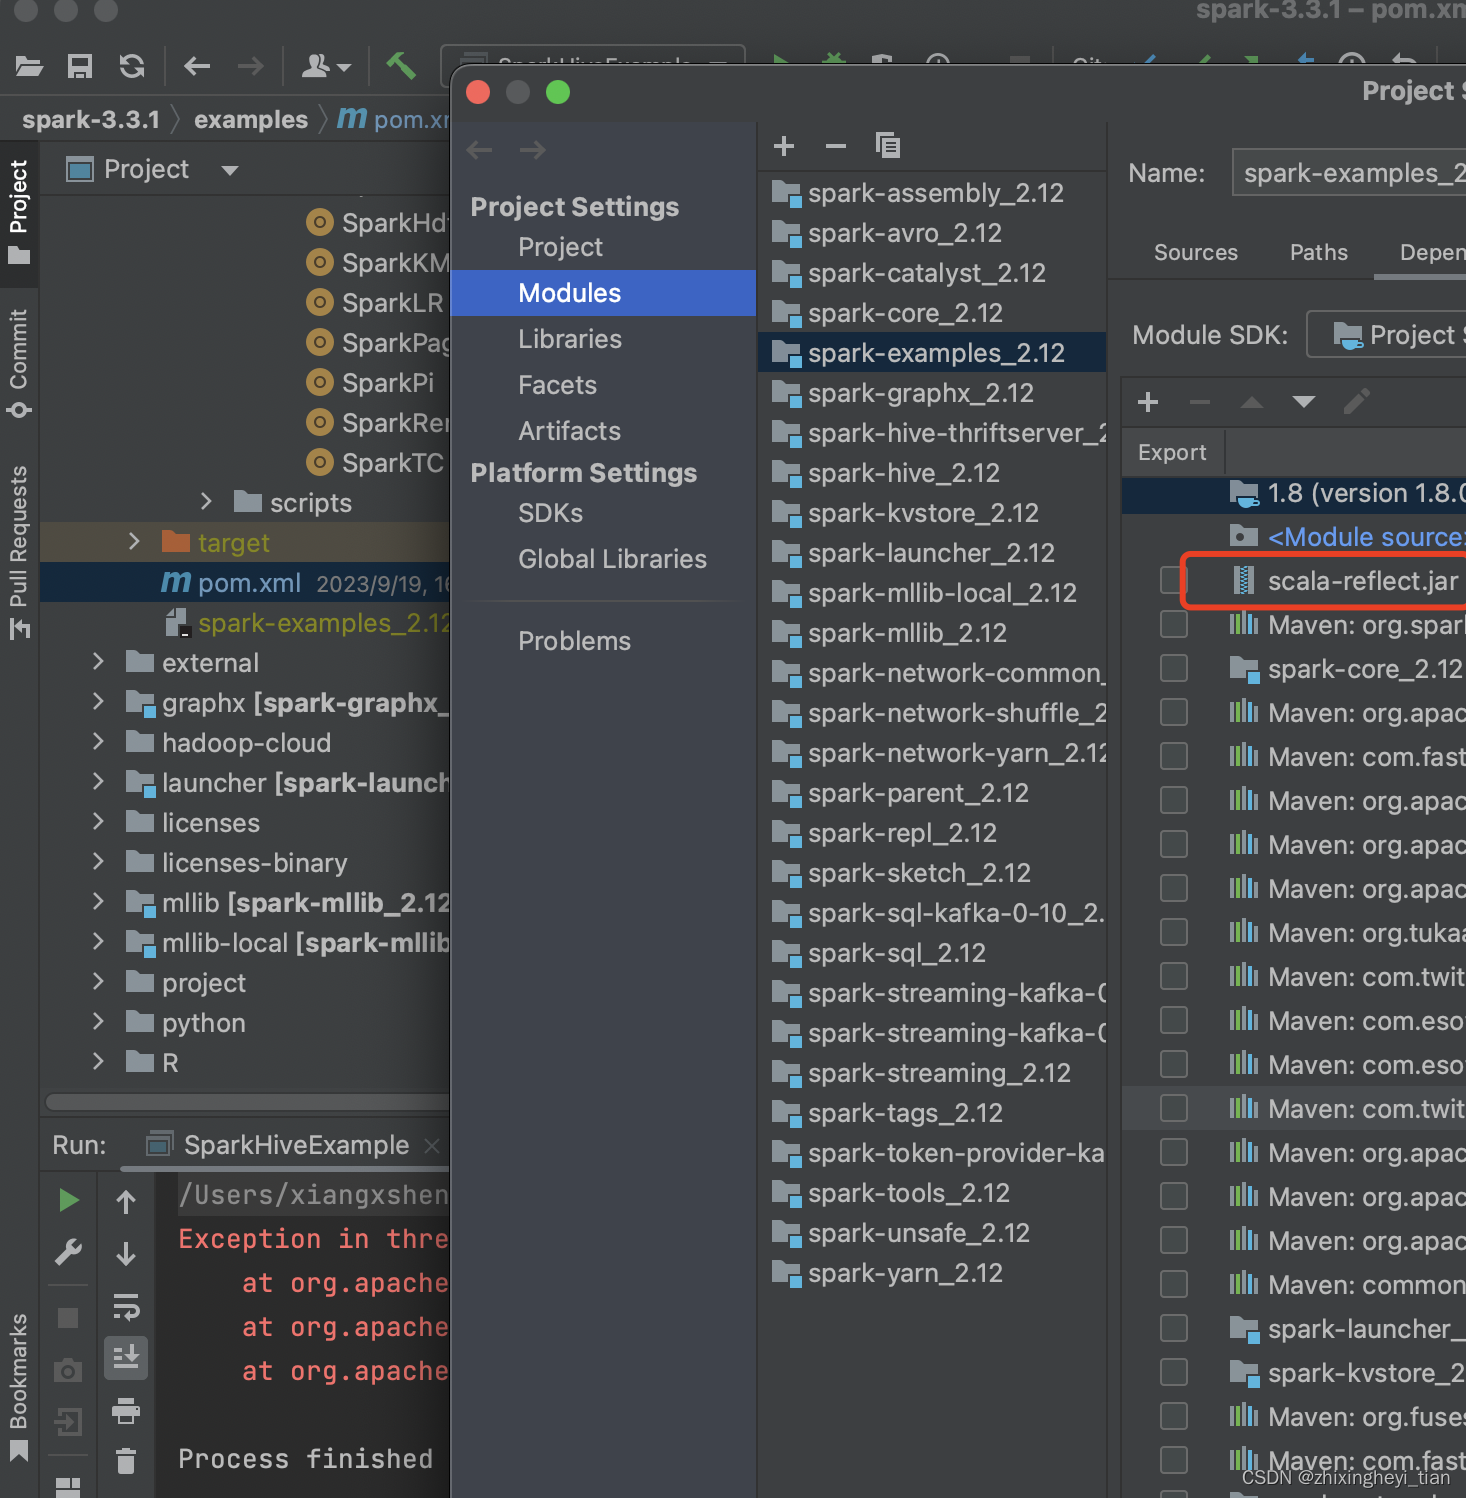Navigate back with main toolbar left arrow

click(197, 67)
